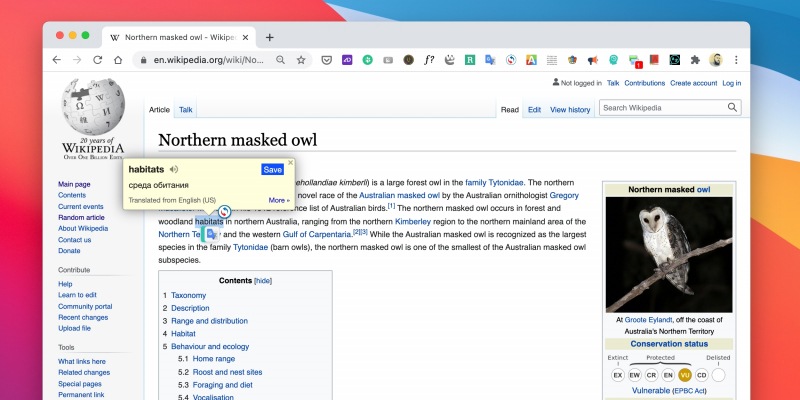Click the browser address bar URL
This screenshot has height=400, width=800.
pos(209,60)
